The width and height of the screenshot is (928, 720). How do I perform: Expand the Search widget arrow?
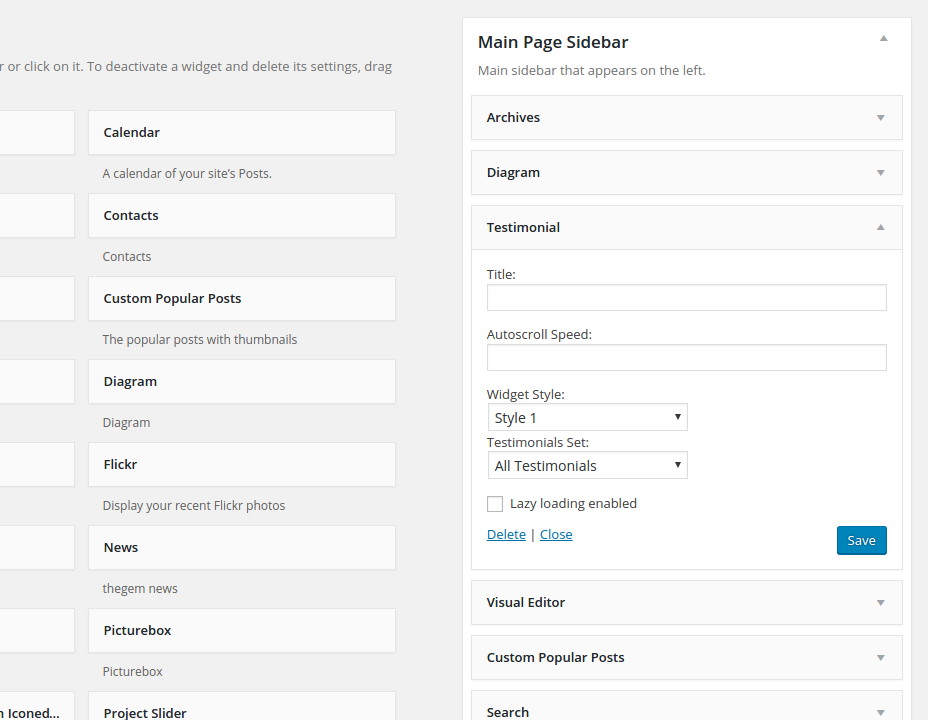pos(880,712)
